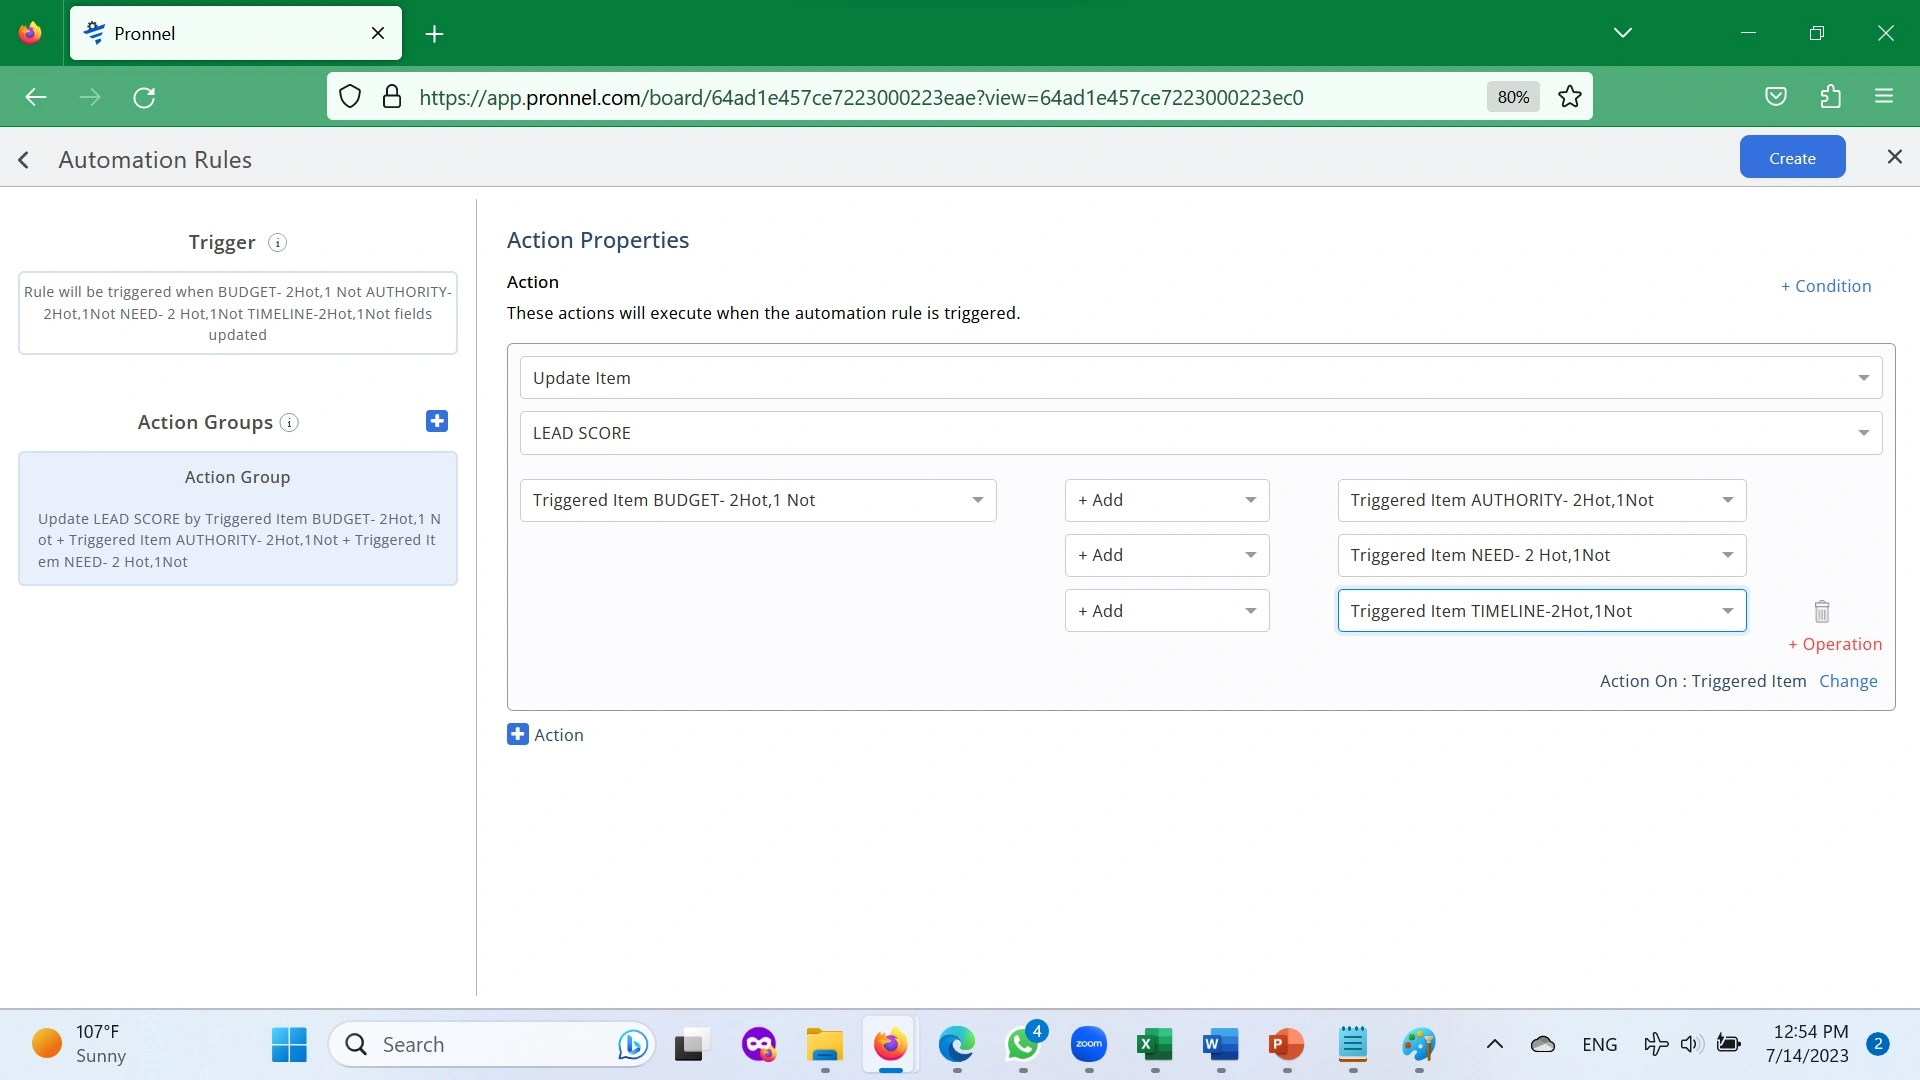Open the clock and date 12:54 PM
Image resolution: width=1920 pixels, height=1080 pixels.
pyautogui.click(x=1810, y=1044)
